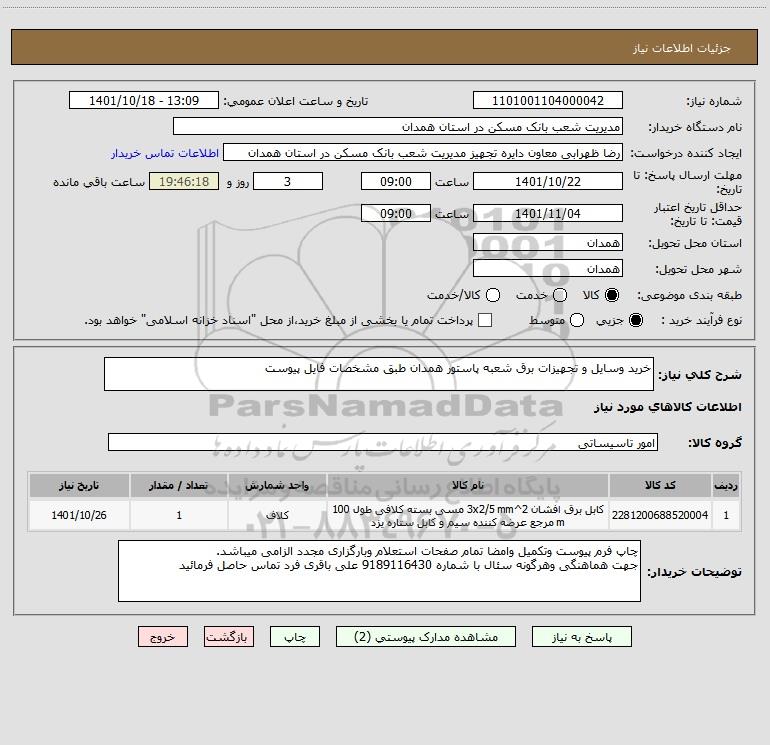This screenshot has width=770, height=745.
Task: Click the گروه کالا field امور تاسیساتی
Action: [383, 442]
